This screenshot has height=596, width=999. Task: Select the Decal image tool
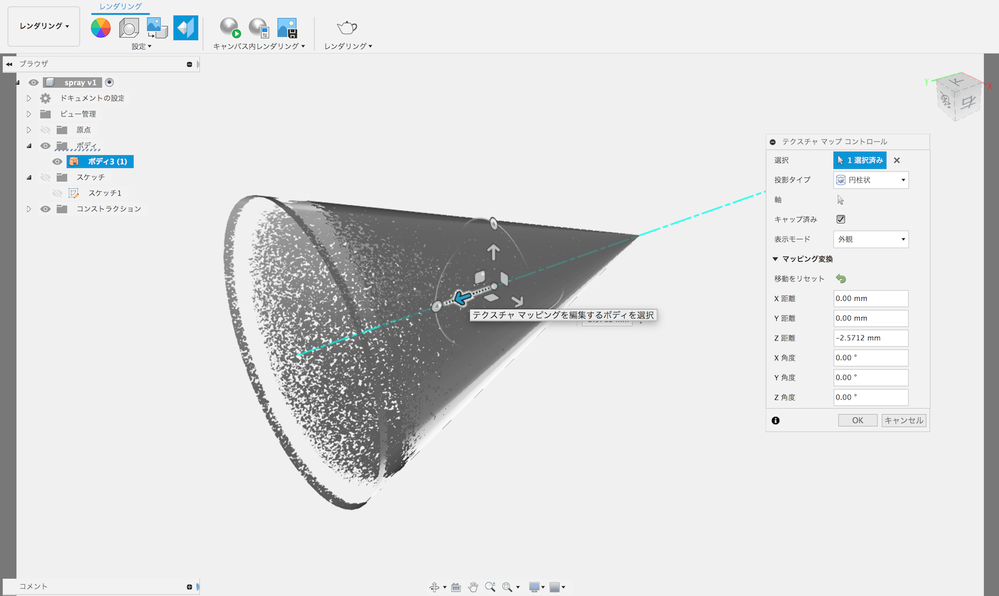(x=157, y=27)
